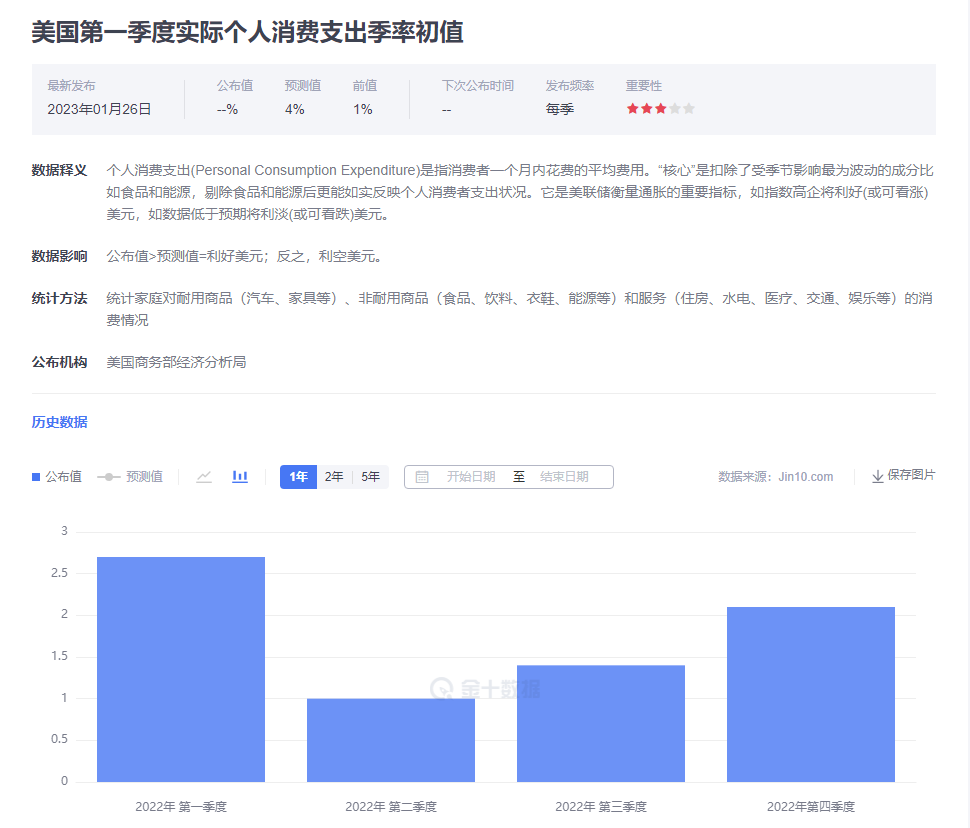Viewport: 970px width, 828px height.
Task: Switch to the 2年 time range tab
Action: (x=333, y=477)
